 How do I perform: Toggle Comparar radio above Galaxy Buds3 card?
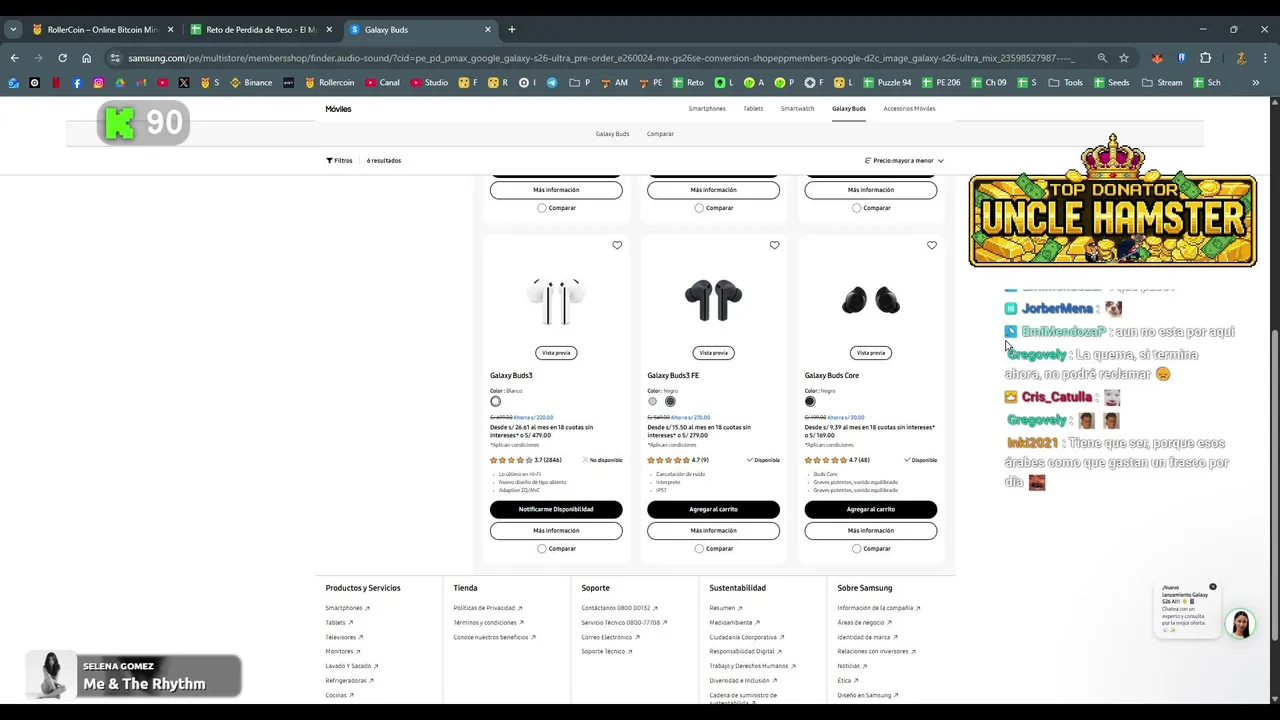(x=541, y=208)
